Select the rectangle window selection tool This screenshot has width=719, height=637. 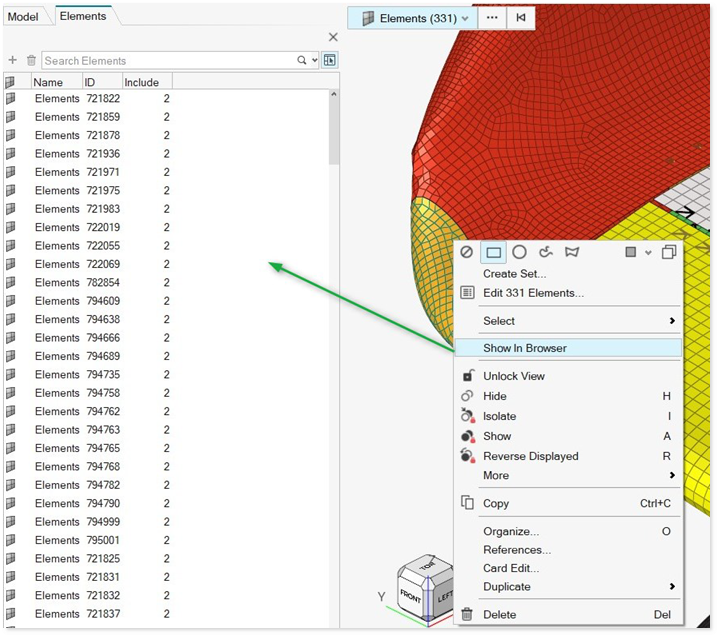pyautogui.click(x=493, y=252)
